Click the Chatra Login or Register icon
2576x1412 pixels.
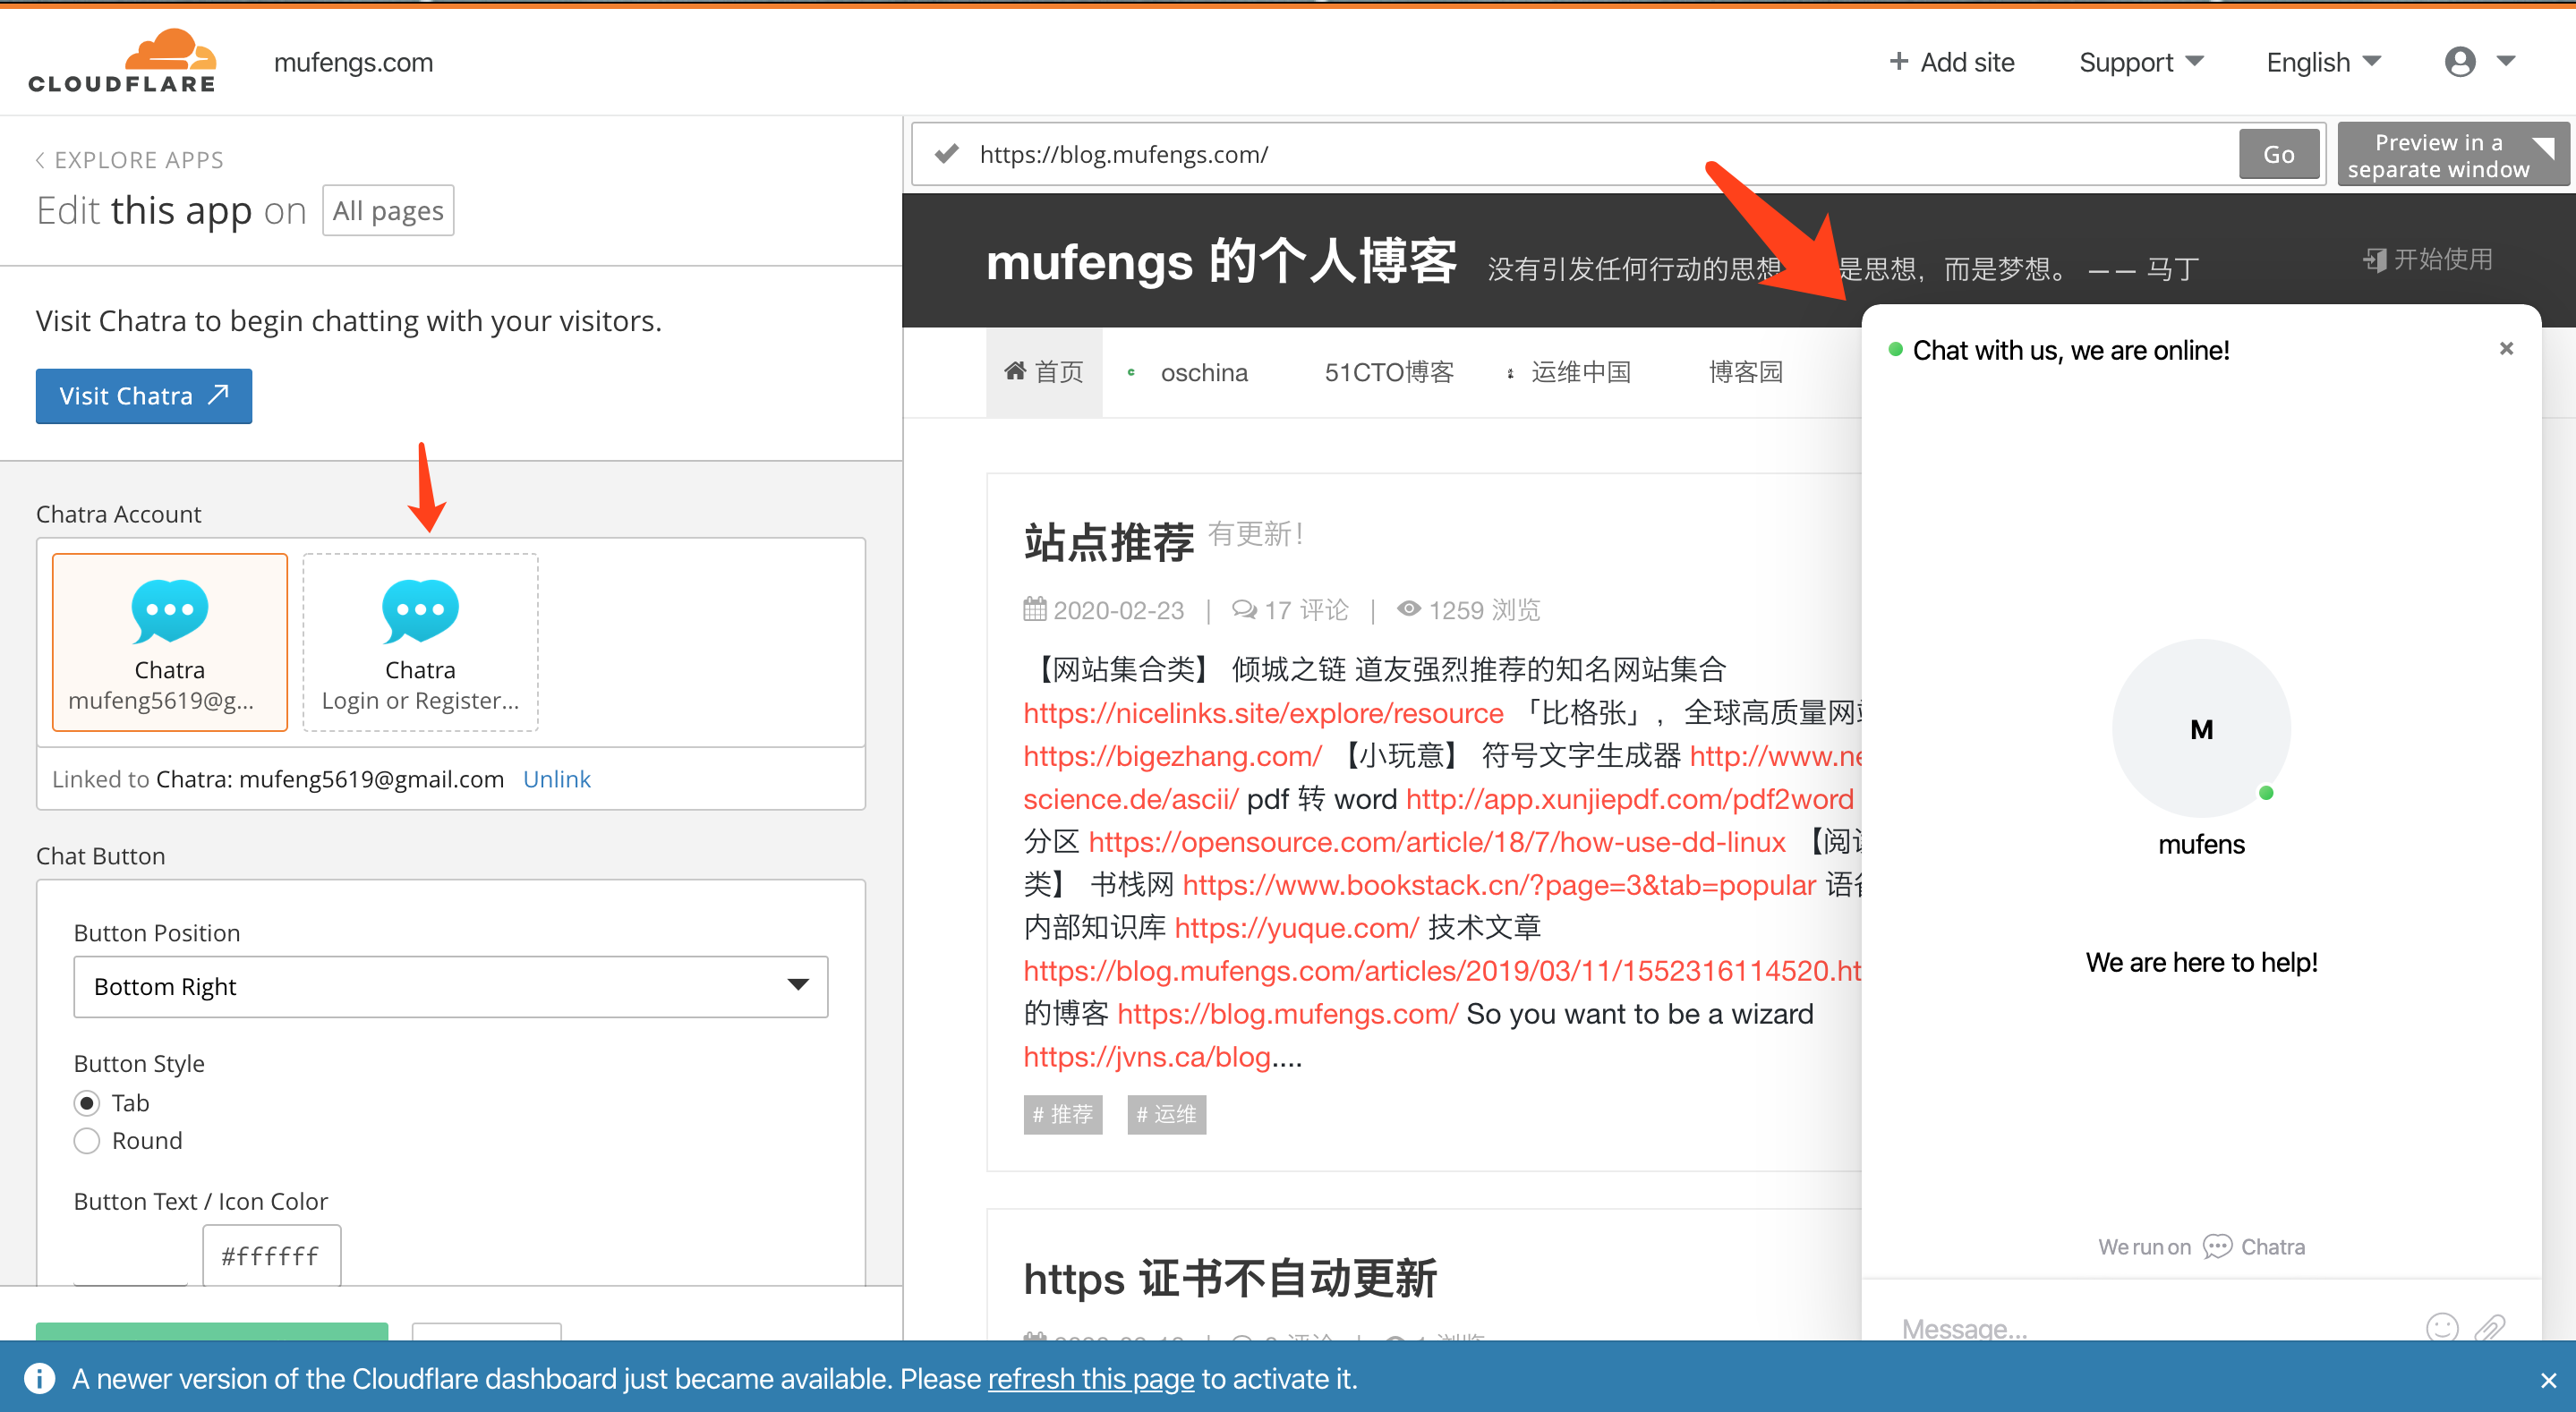pos(420,611)
